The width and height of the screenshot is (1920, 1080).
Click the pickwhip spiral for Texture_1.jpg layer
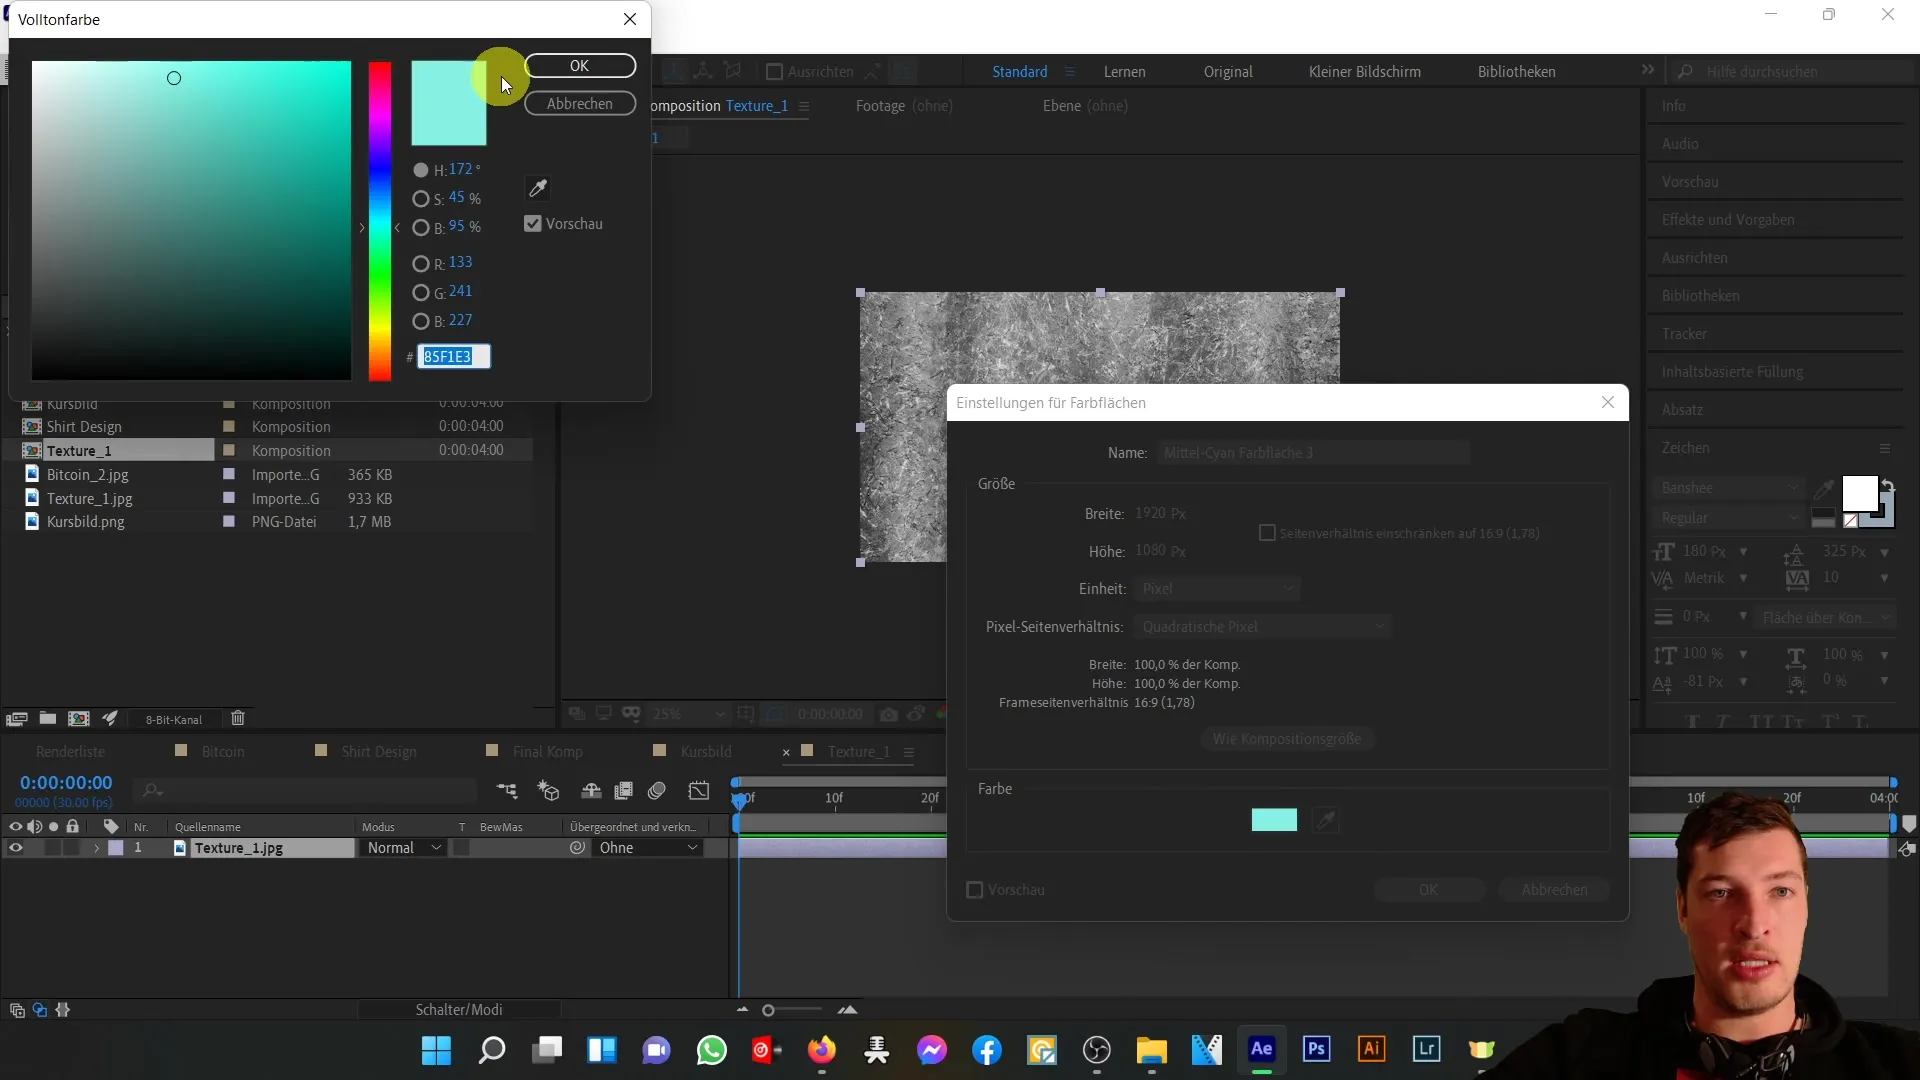[x=577, y=847]
